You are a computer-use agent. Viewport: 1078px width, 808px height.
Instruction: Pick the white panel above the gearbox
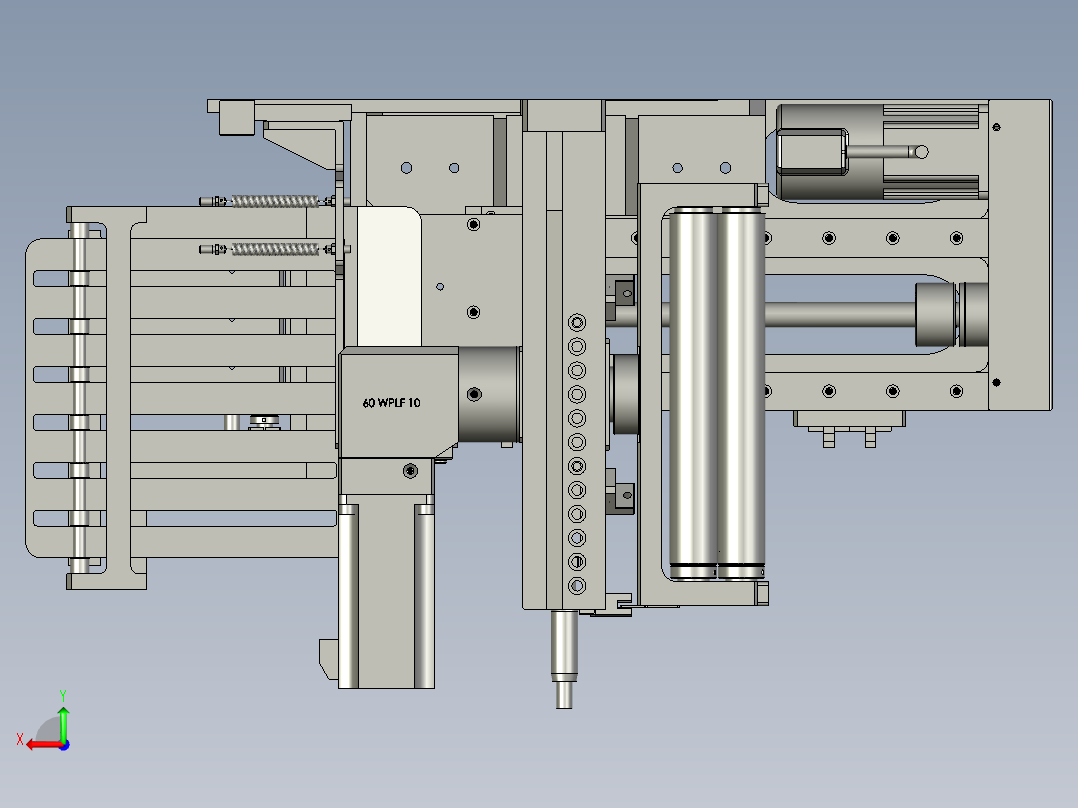click(388, 276)
